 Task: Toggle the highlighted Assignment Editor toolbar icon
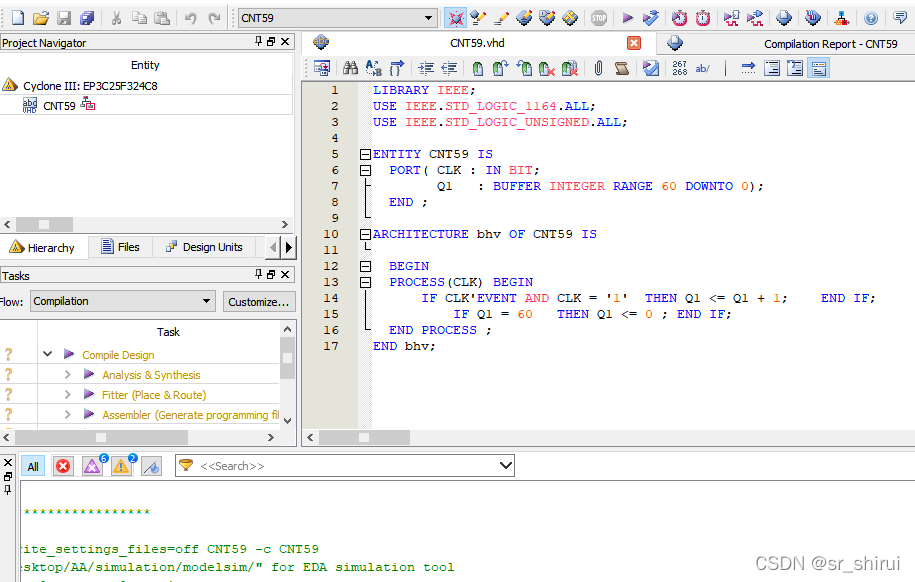pyautogui.click(x=455, y=18)
